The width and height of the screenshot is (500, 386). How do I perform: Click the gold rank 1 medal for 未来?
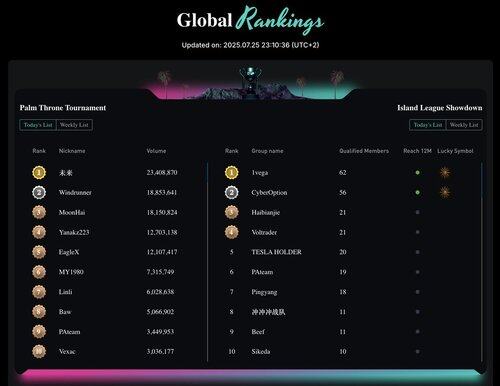coord(39,172)
